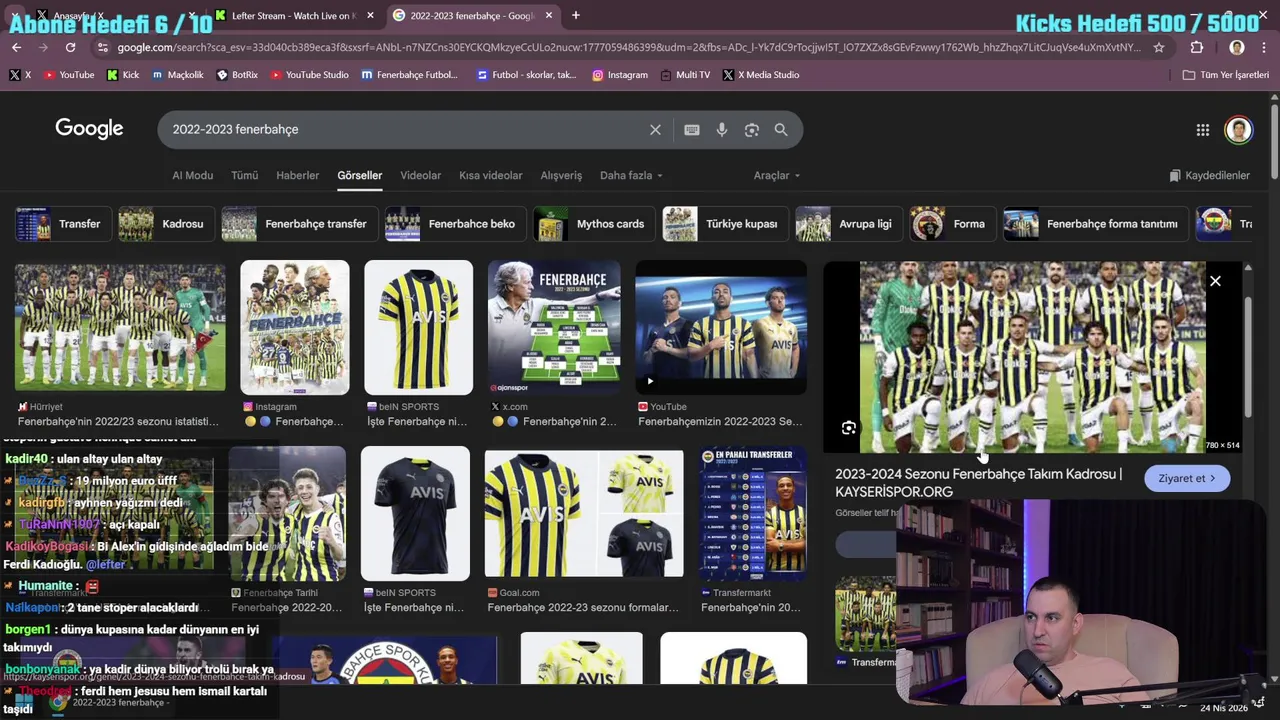Switch to the Haberler search tab

point(298,175)
